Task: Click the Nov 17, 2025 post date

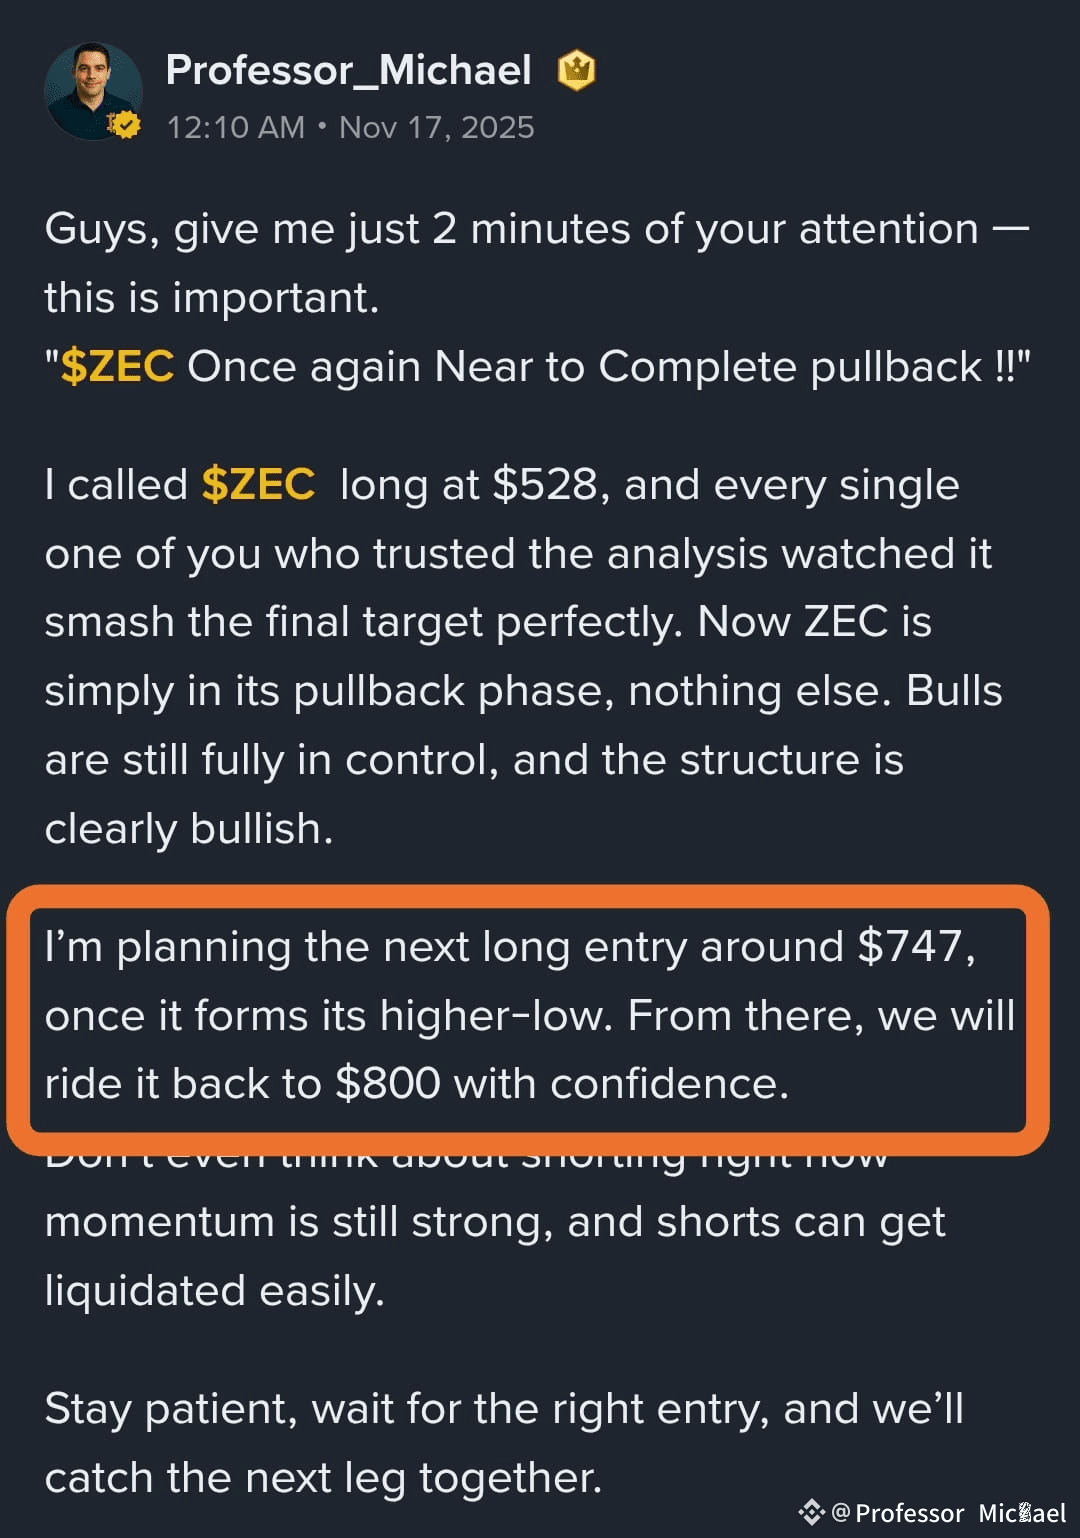Action: tap(437, 128)
